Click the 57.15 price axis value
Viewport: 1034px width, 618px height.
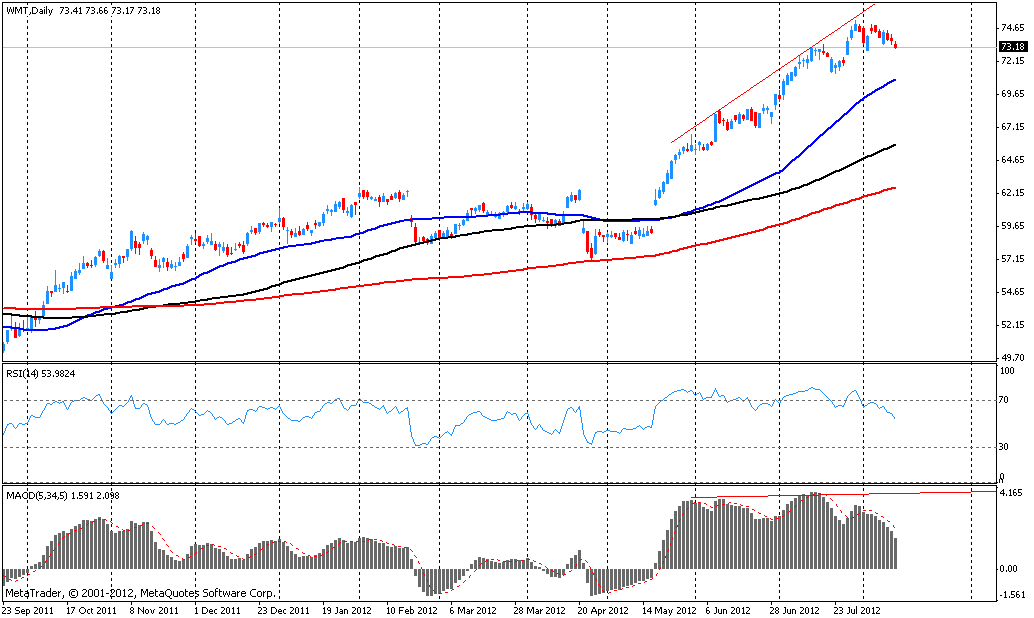coord(1012,259)
